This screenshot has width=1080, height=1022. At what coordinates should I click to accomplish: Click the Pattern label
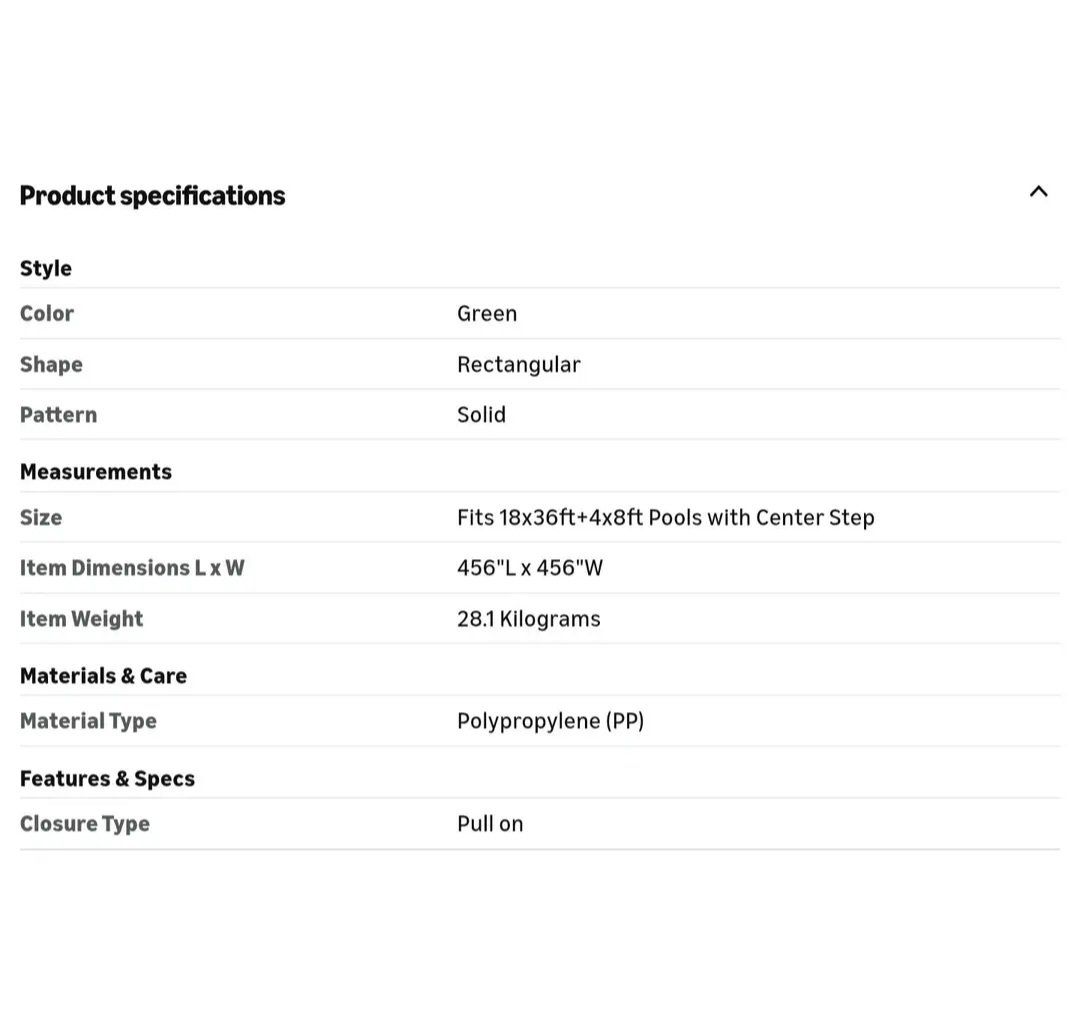coord(58,414)
